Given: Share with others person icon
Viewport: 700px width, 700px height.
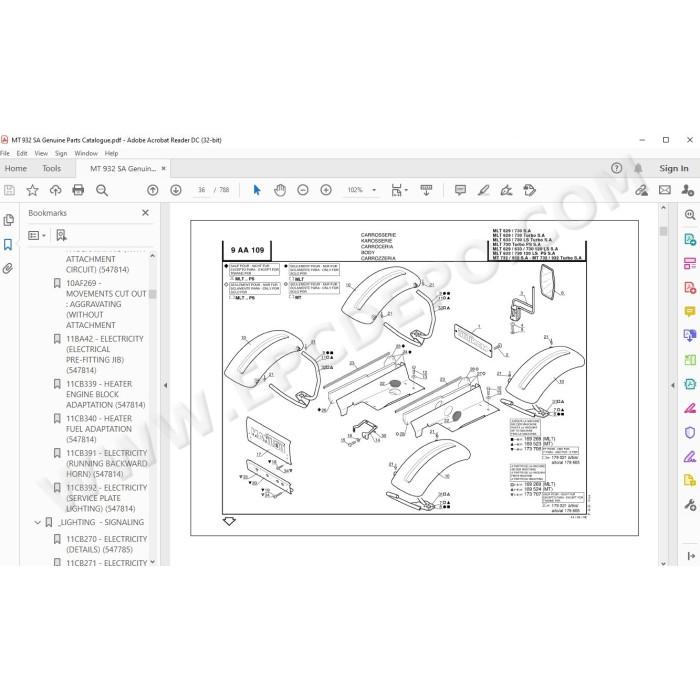Looking at the screenshot, I should [688, 191].
